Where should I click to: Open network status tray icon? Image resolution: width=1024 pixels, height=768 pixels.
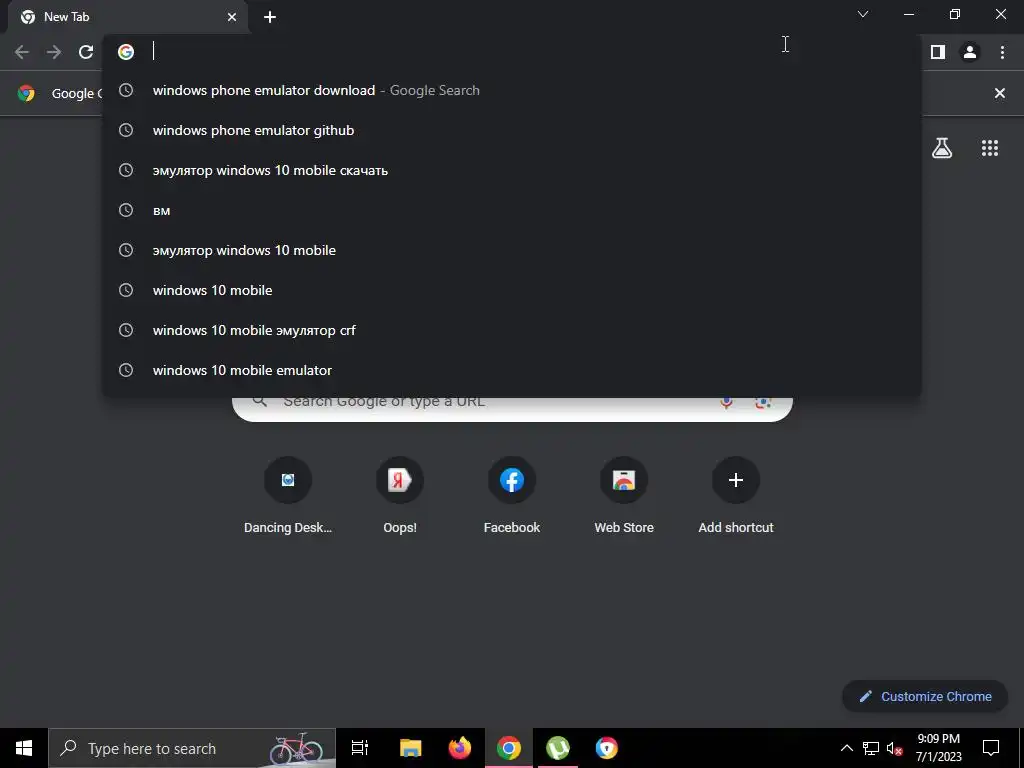871,748
